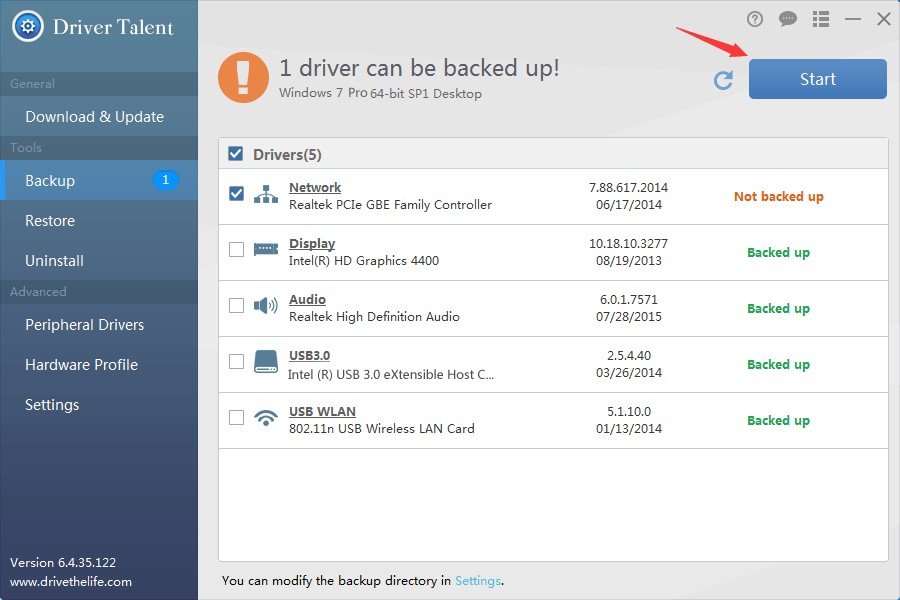Click Backed up status for USB3.0

point(778,365)
